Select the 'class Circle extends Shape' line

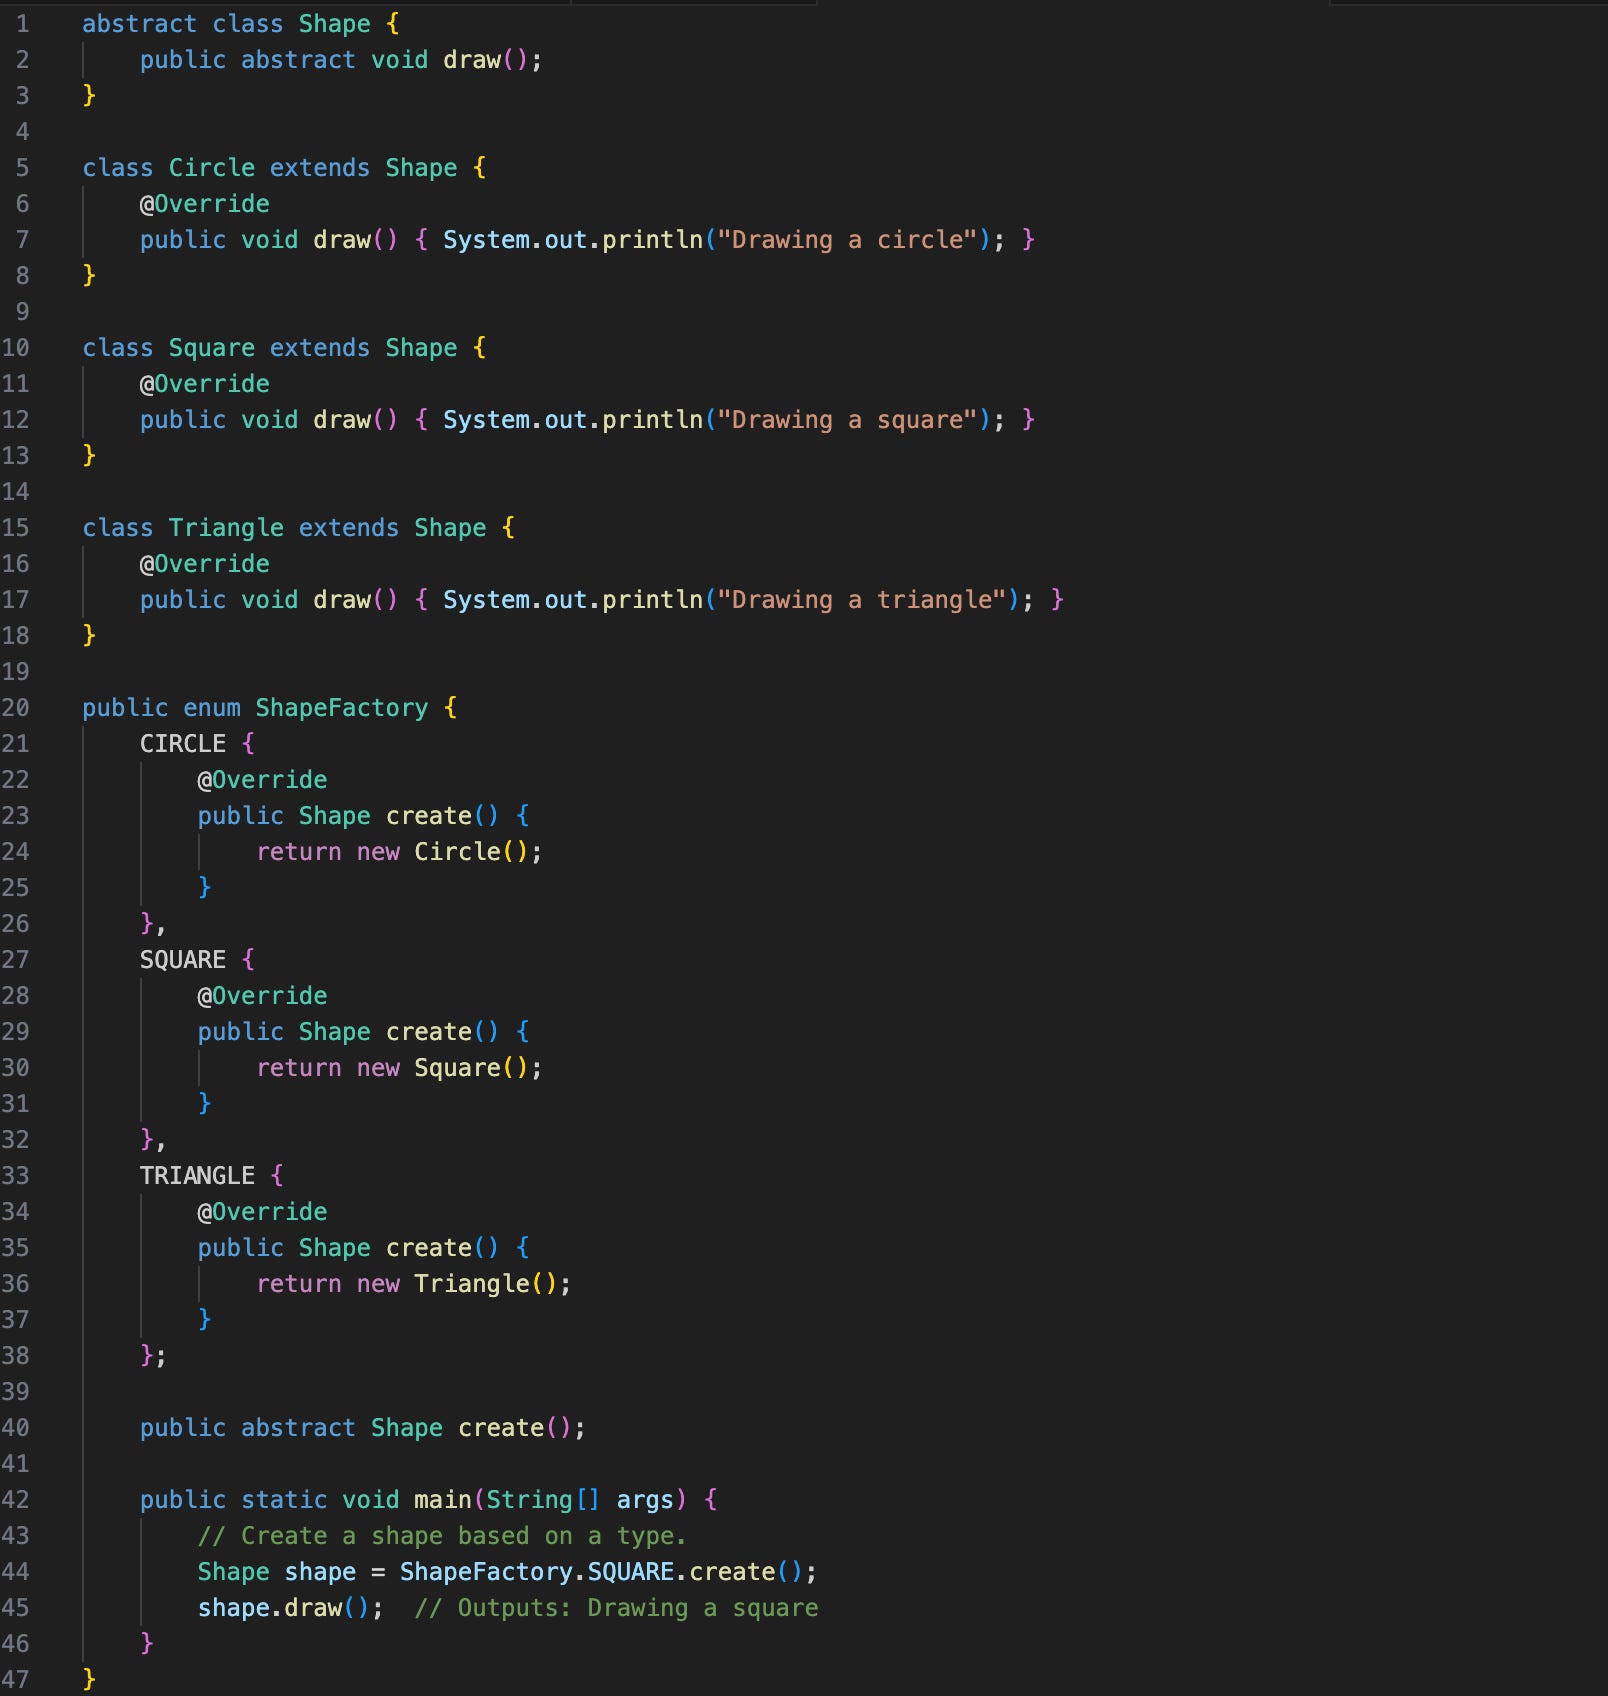click(x=284, y=168)
